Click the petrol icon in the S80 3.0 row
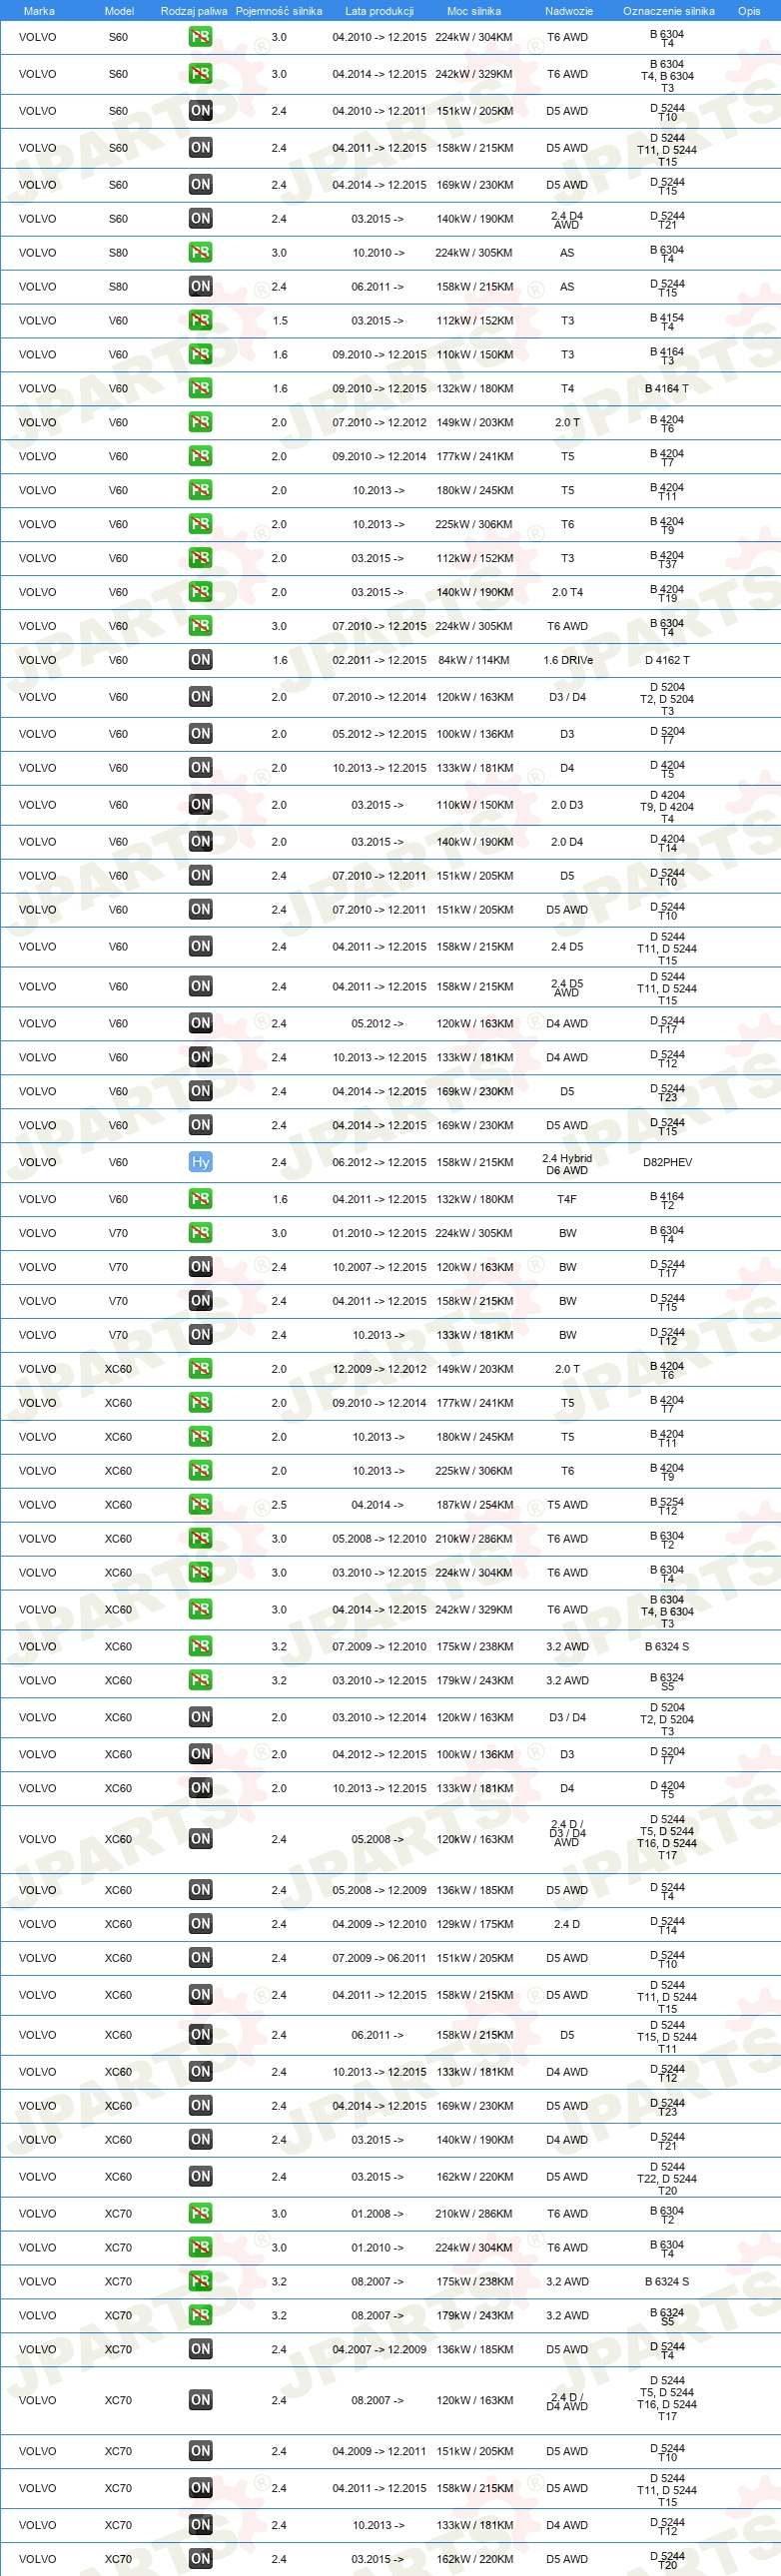This screenshot has height=2576, width=781. click(x=200, y=253)
